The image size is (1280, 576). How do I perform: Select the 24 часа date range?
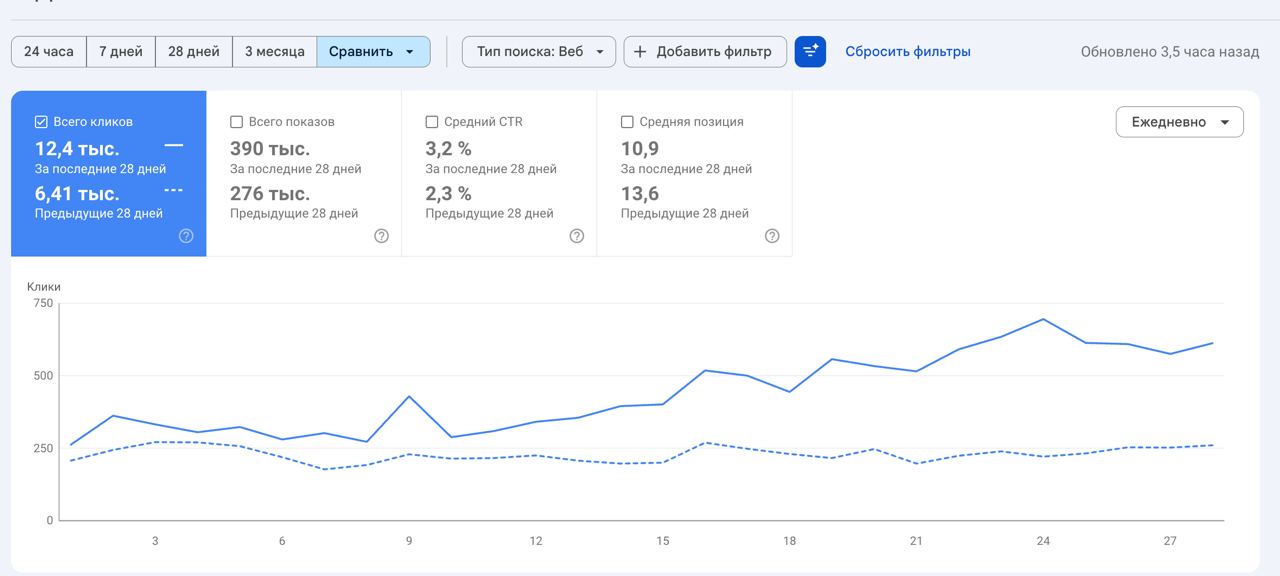[49, 52]
